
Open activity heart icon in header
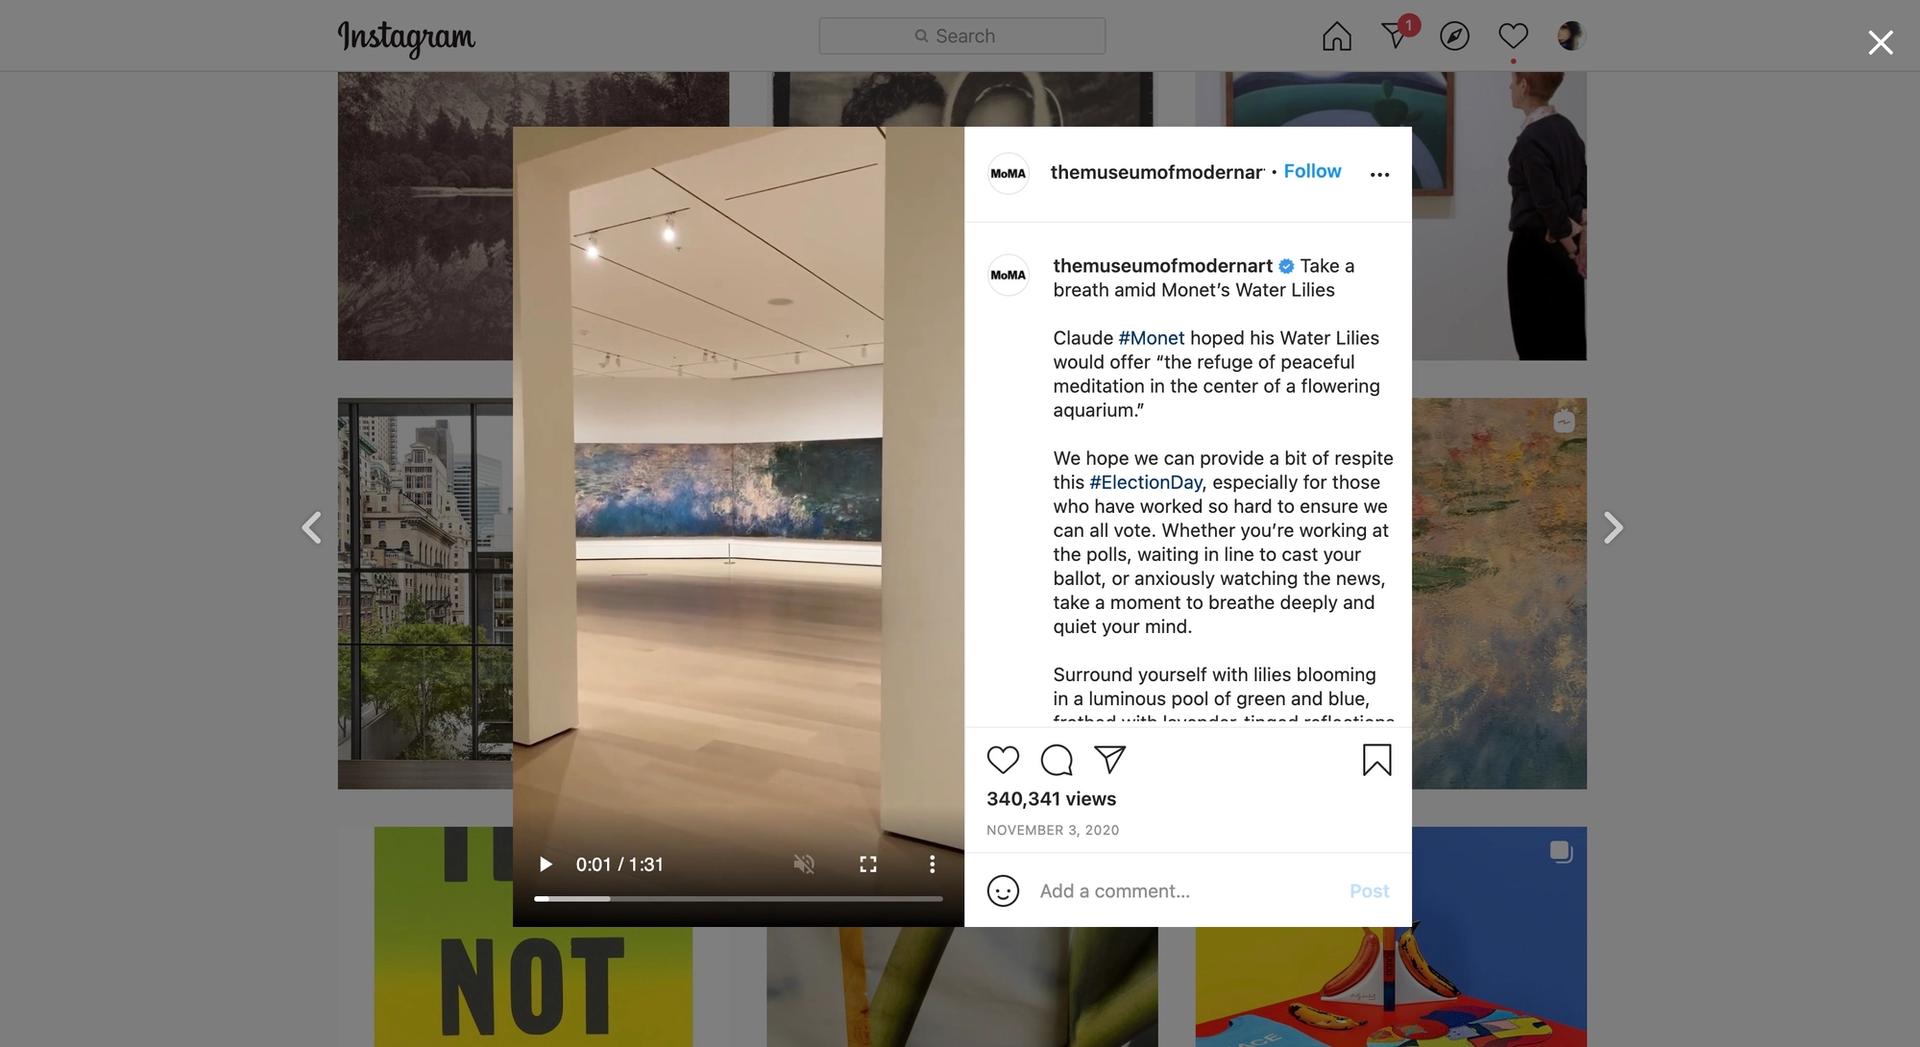click(1513, 36)
